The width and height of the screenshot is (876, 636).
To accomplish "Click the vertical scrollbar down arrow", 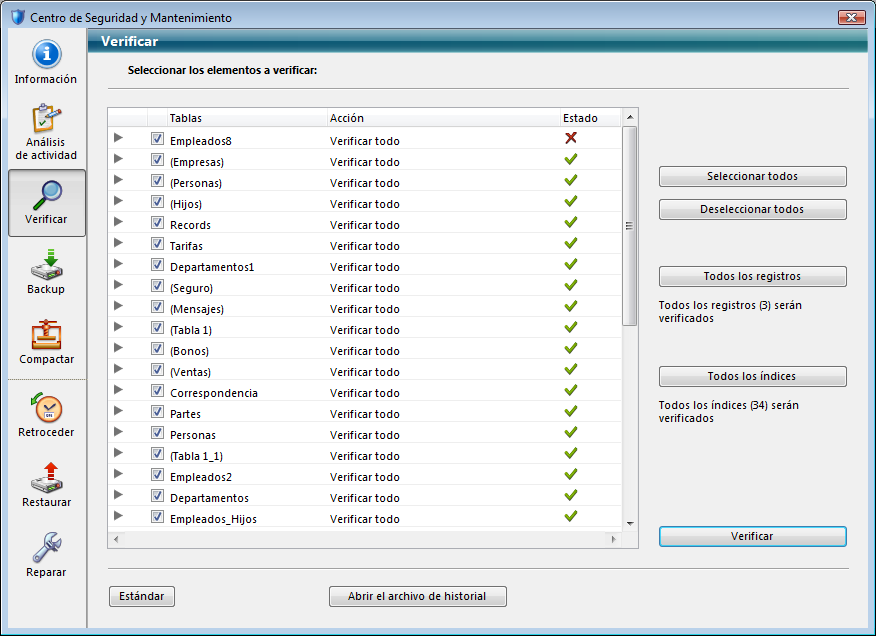I will click(x=630, y=524).
